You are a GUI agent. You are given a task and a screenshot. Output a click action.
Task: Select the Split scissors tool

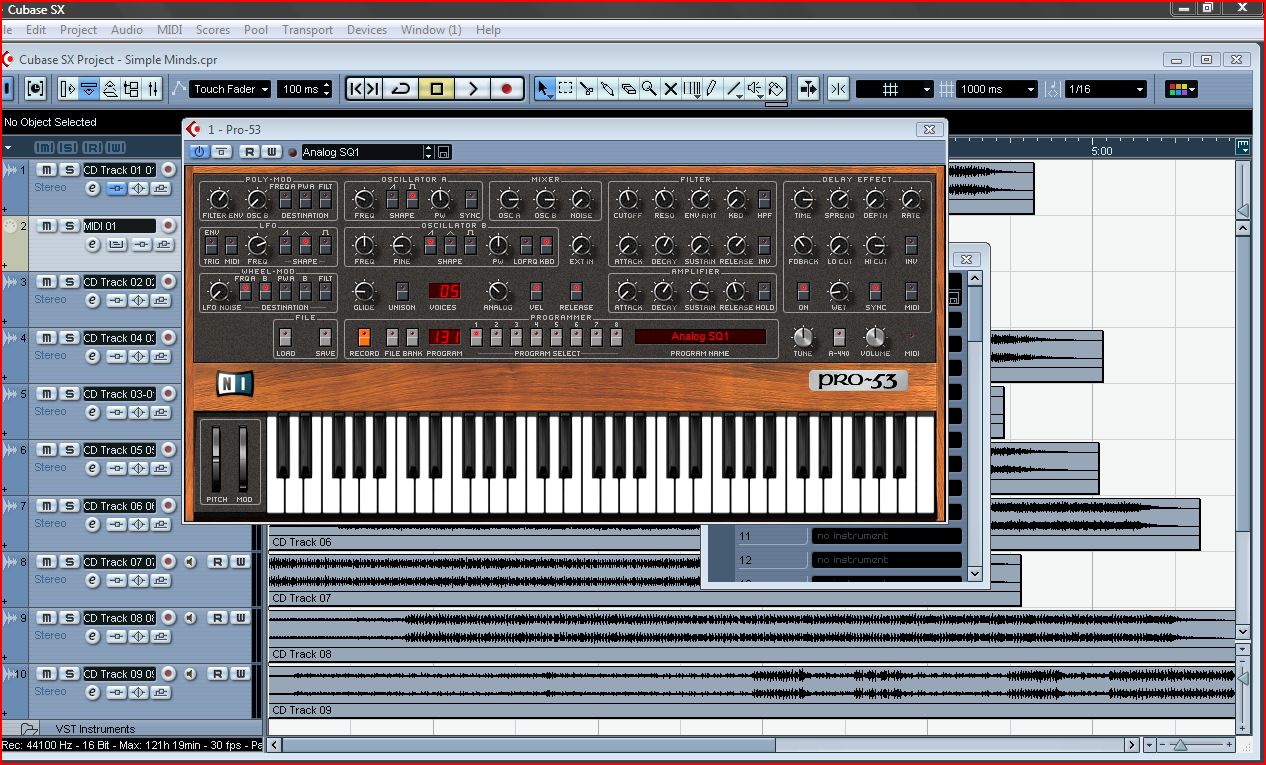pyautogui.click(x=586, y=89)
